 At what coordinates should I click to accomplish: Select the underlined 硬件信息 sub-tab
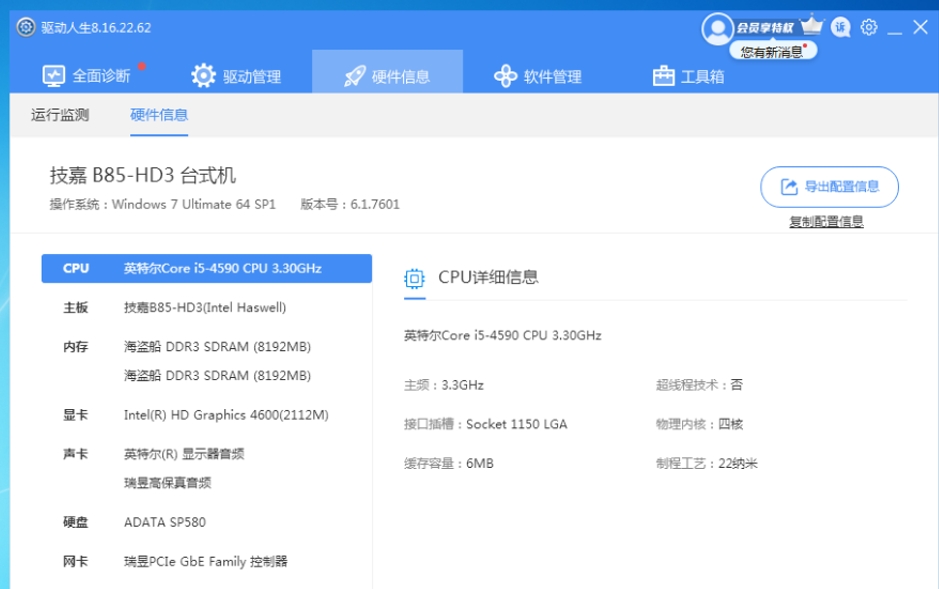click(x=159, y=115)
